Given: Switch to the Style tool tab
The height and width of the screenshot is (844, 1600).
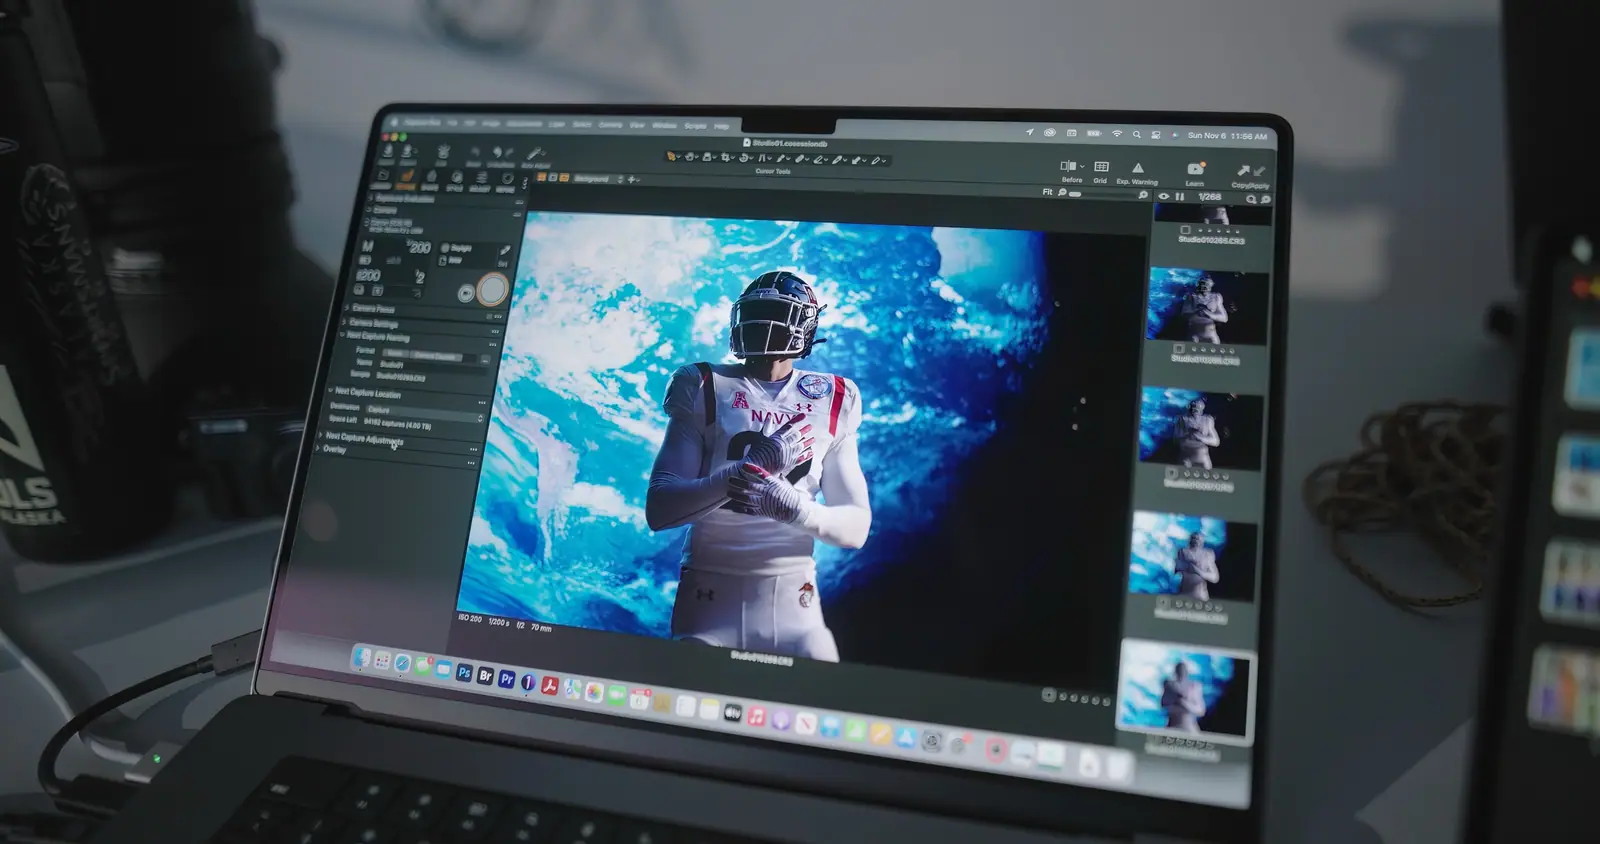Looking at the screenshot, I should tap(455, 180).
